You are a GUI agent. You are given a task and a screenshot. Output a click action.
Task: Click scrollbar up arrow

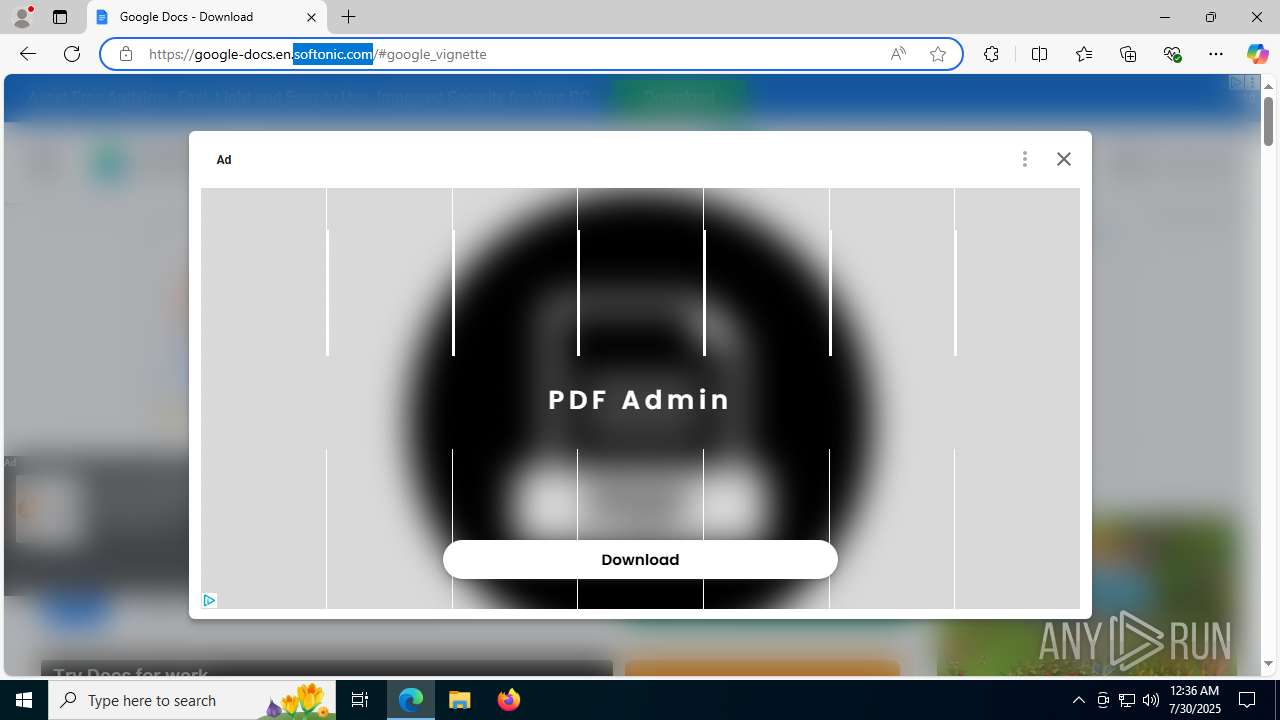point(1268,86)
